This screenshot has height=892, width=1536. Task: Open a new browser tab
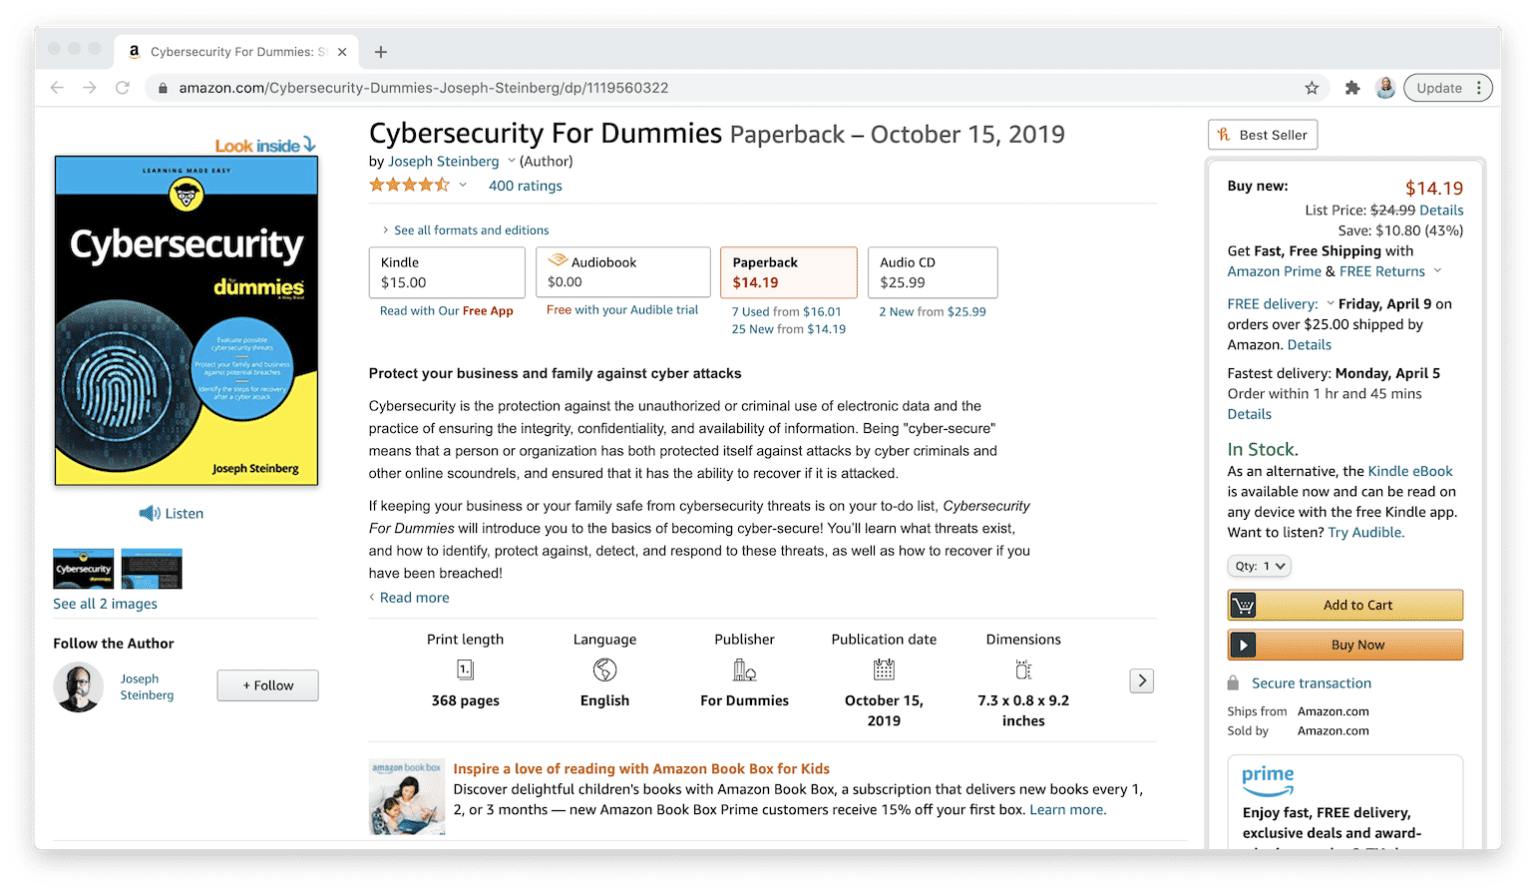pos(380,52)
